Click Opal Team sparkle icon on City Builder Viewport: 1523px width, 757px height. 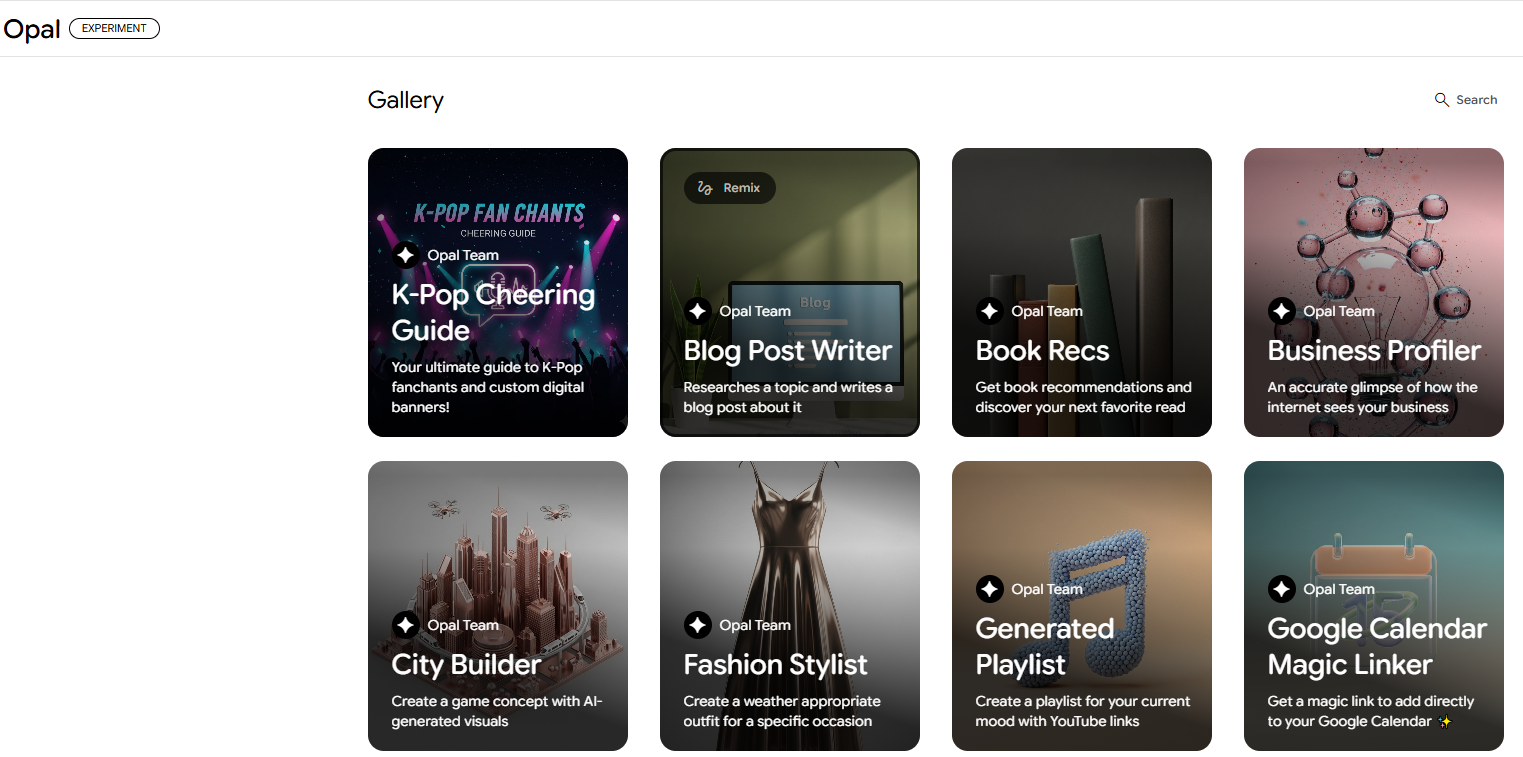click(x=405, y=625)
